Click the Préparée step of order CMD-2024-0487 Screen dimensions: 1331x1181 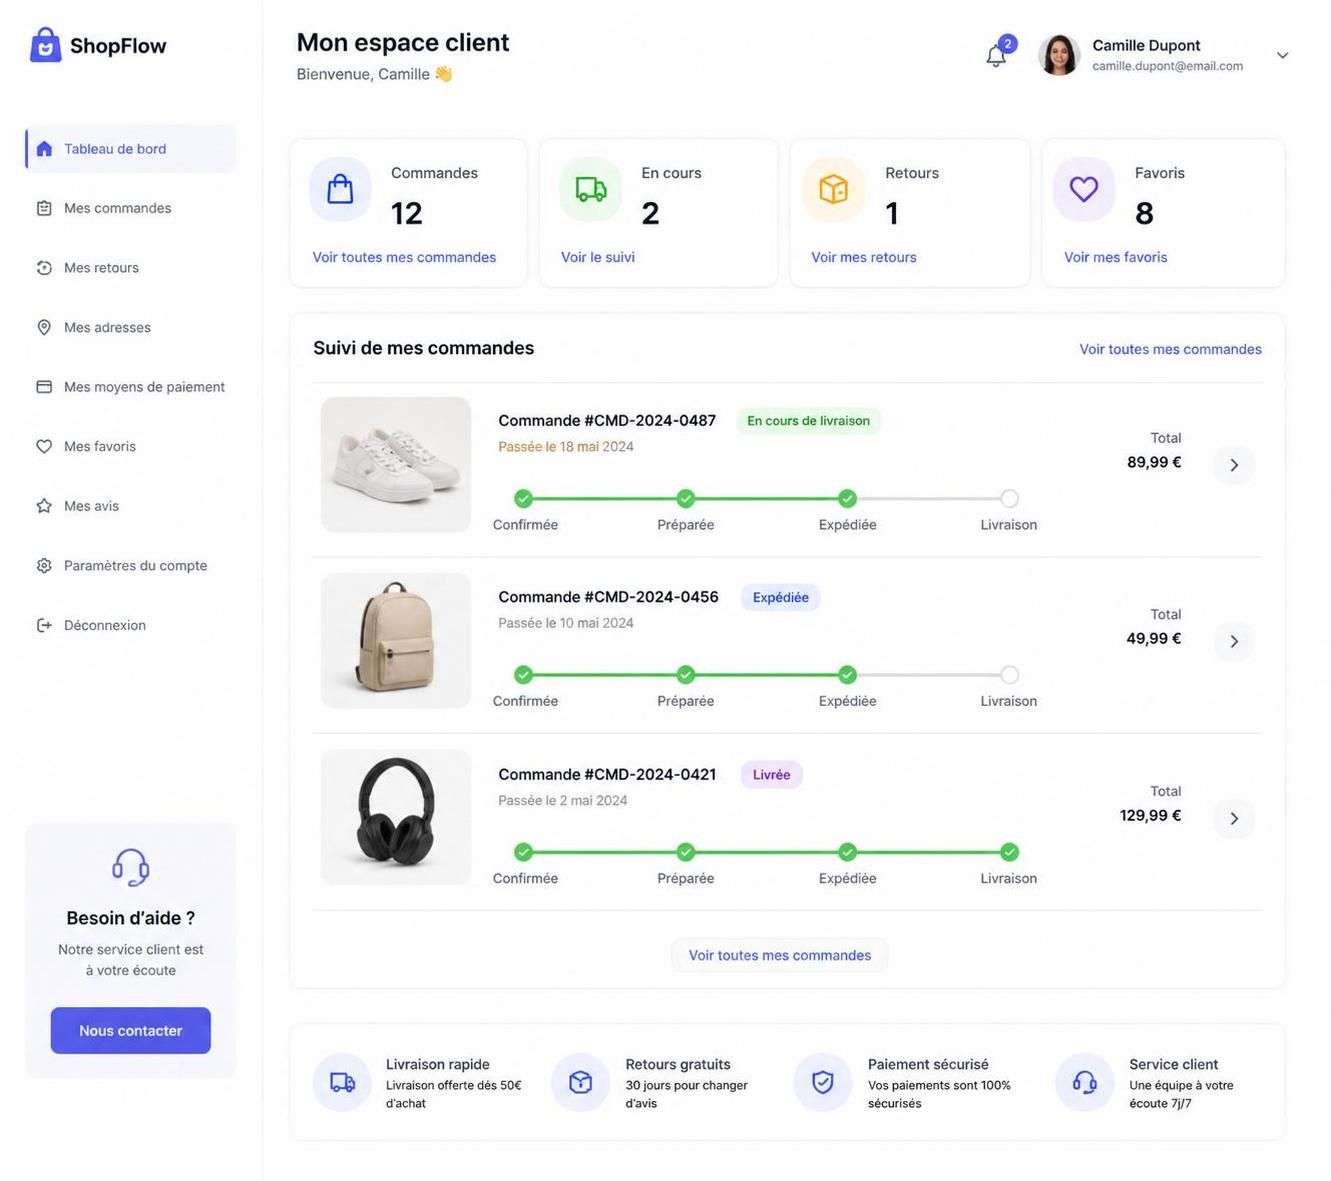tap(685, 498)
